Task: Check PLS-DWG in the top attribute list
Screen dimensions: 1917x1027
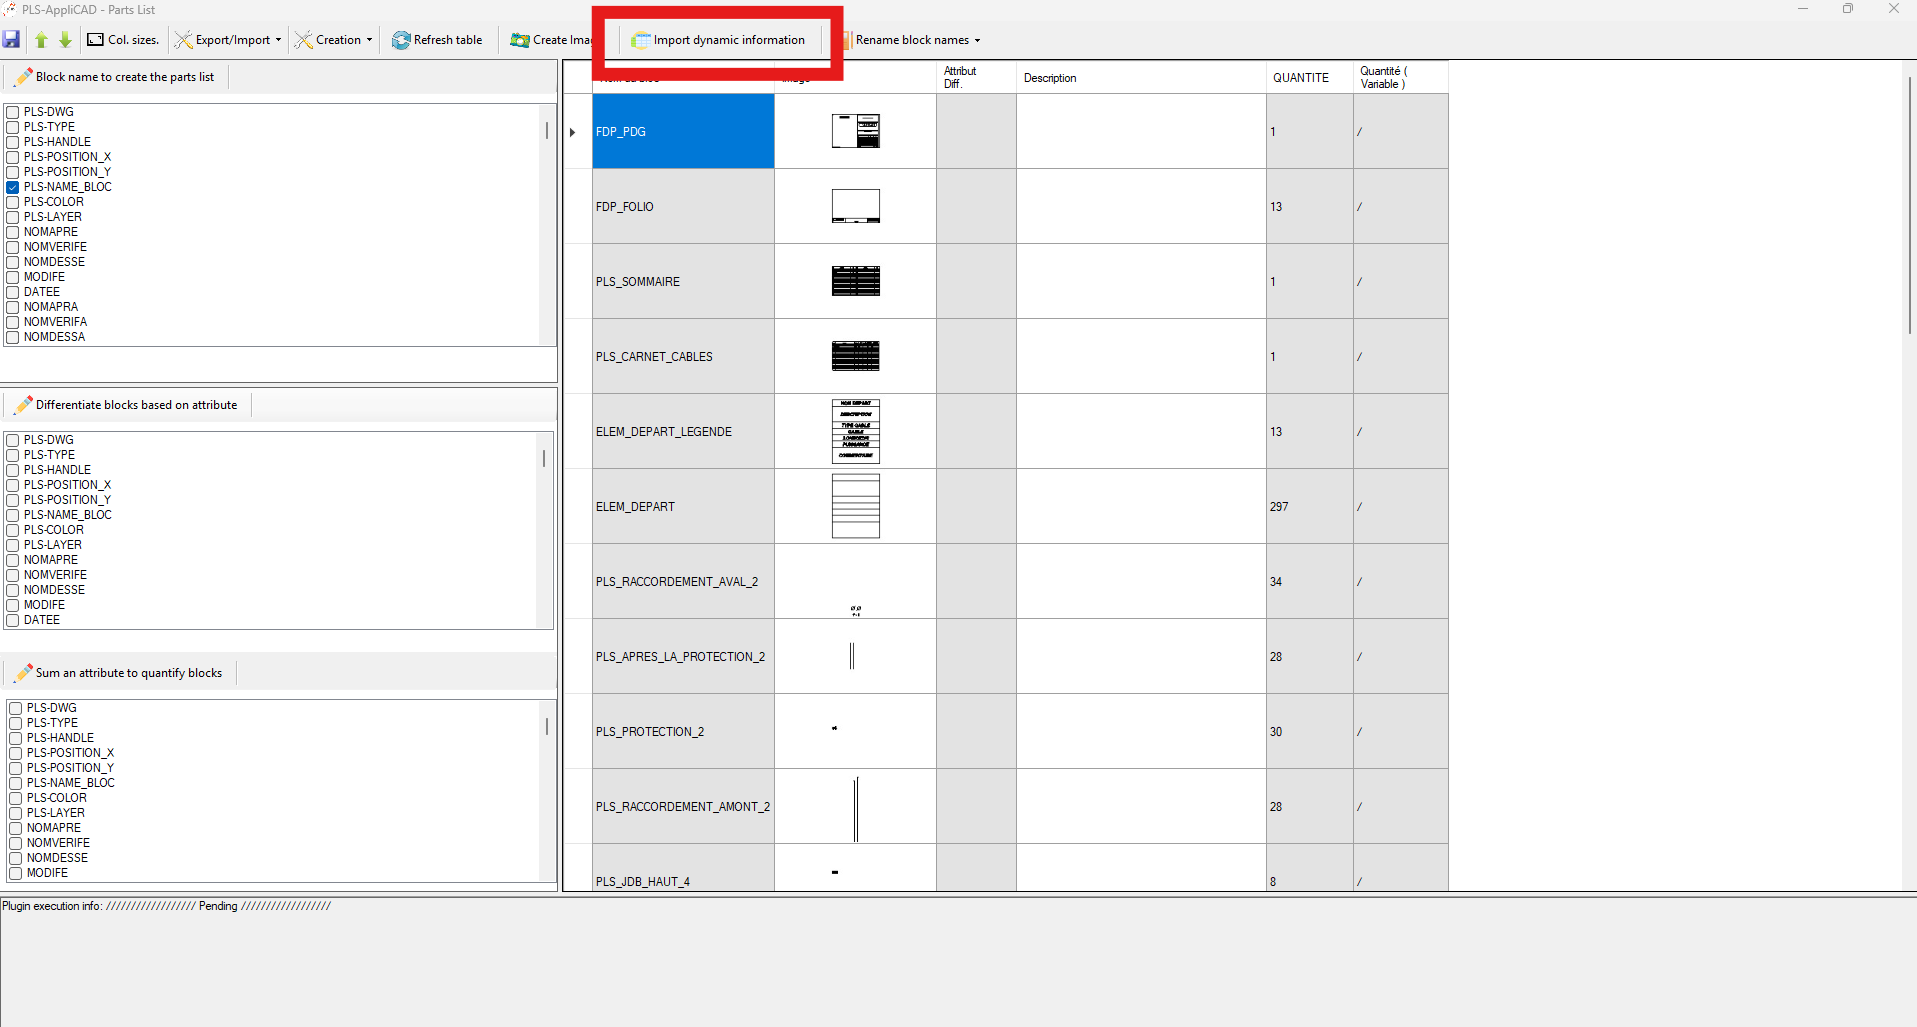Action: [x=13, y=112]
